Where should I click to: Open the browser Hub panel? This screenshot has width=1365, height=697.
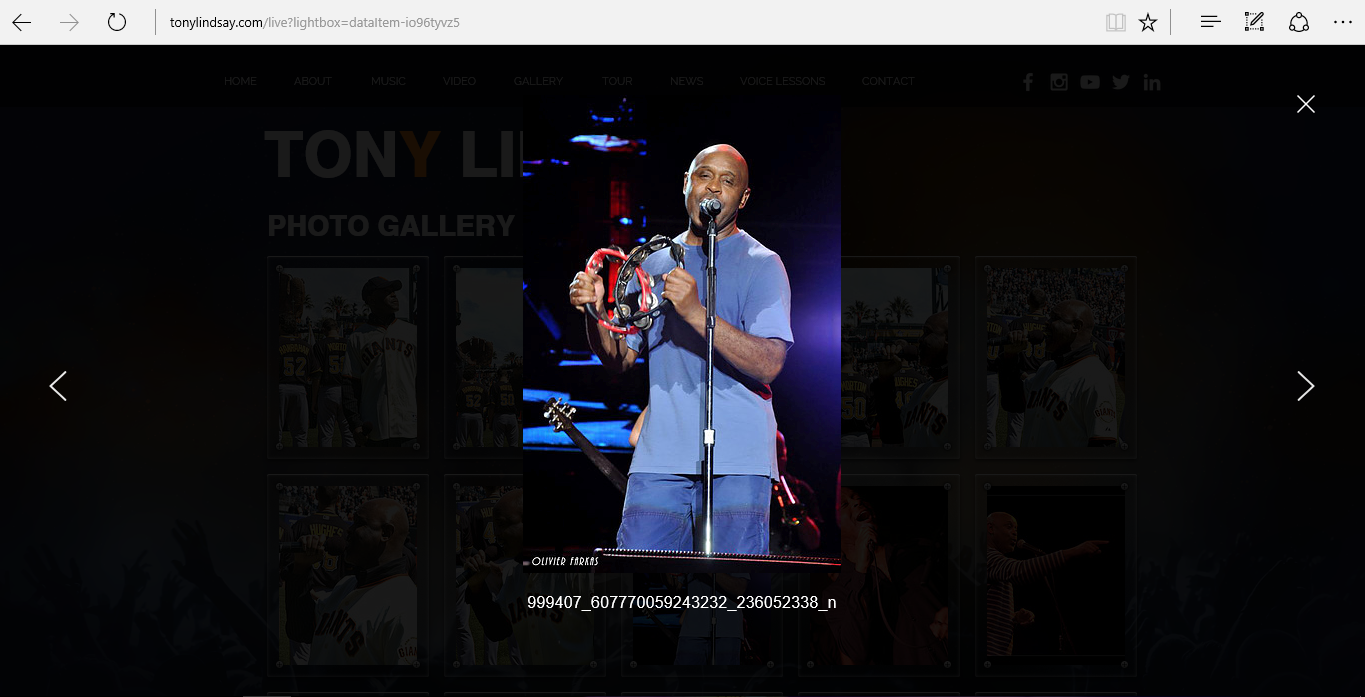[1210, 22]
